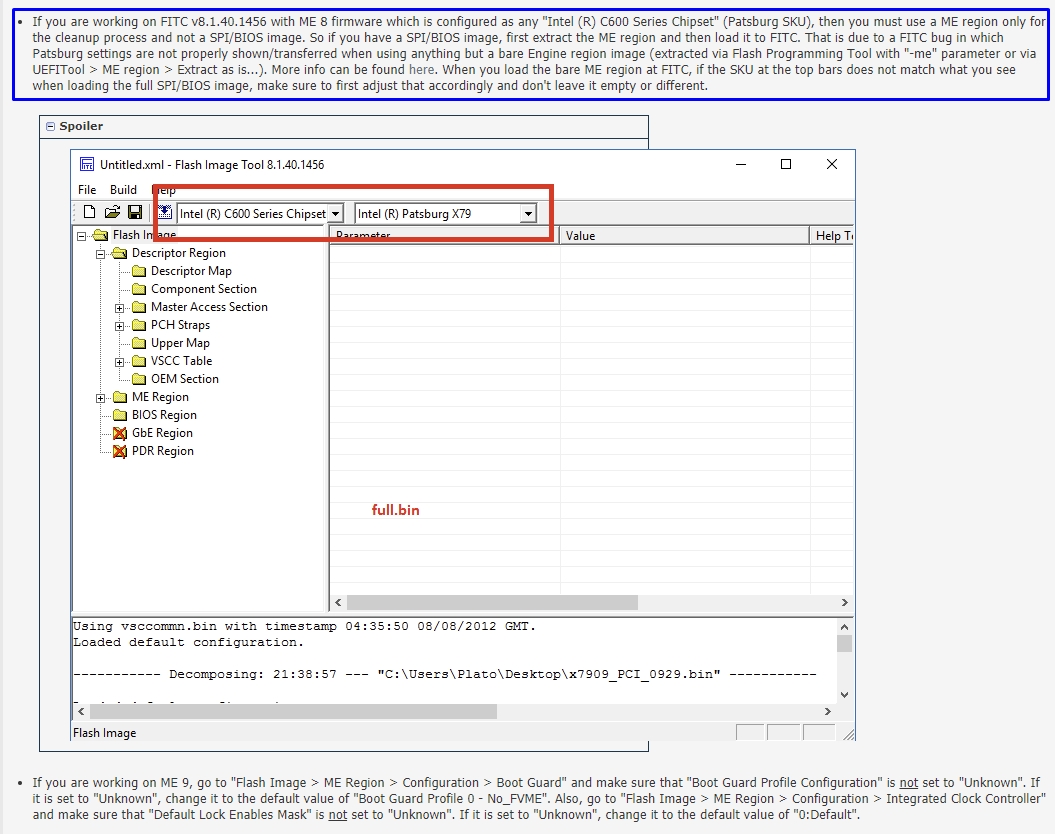The height and width of the screenshot is (834, 1055).
Task: Click the Build image icon beside Save
Action: (x=165, y=212)
